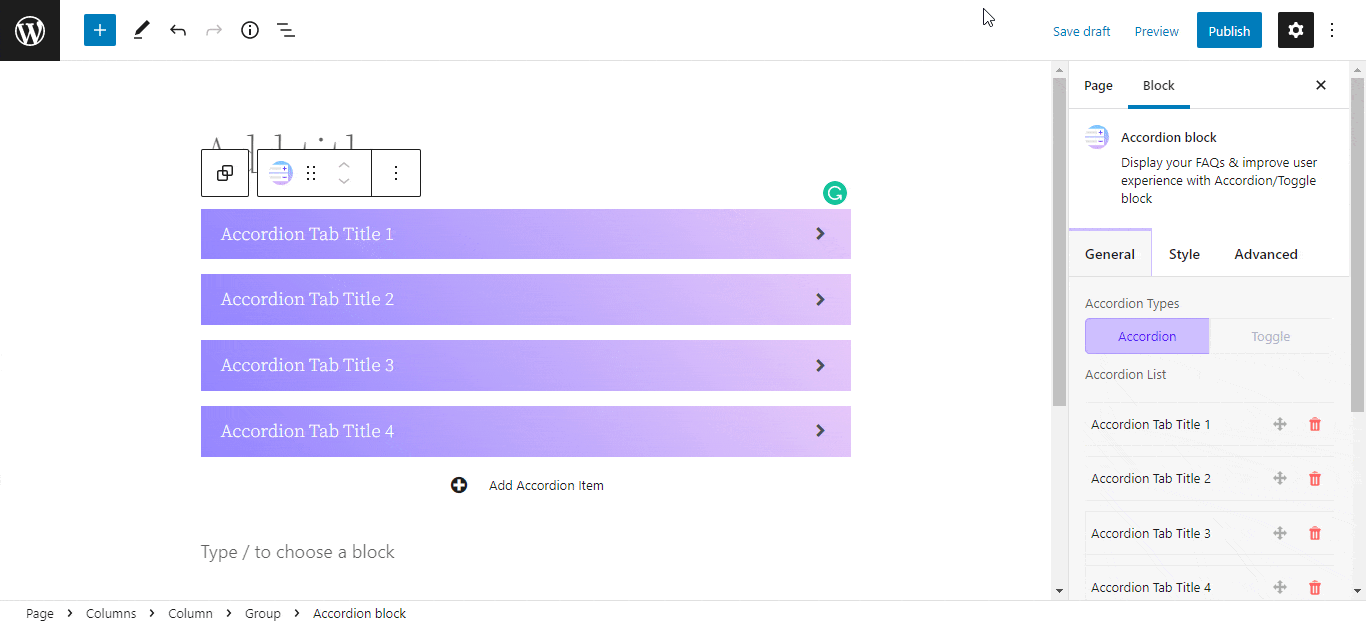Image resolution: width=1366 pixels, height=625 pixels.
Task: Click Group in the breadcrumb bar
Action: click(x=263, y=613)
